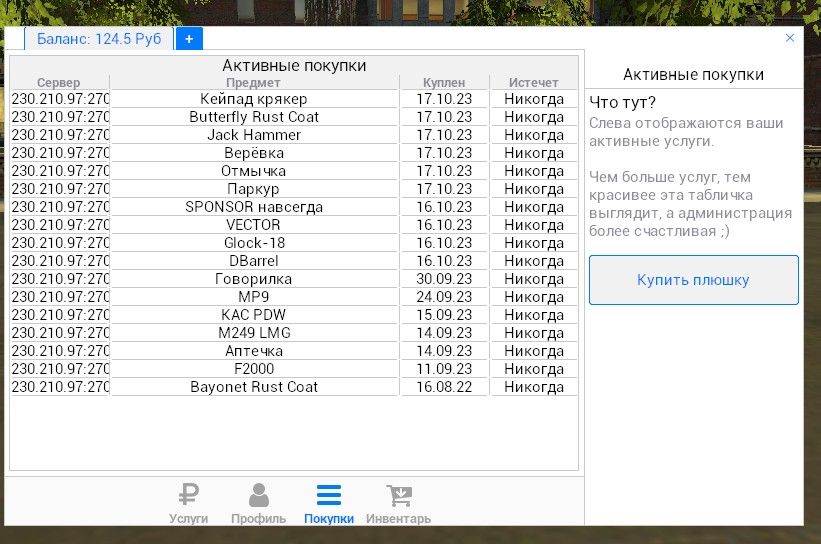
Task: Sort by the Сервер column header
Action: [x=59, y=83]
